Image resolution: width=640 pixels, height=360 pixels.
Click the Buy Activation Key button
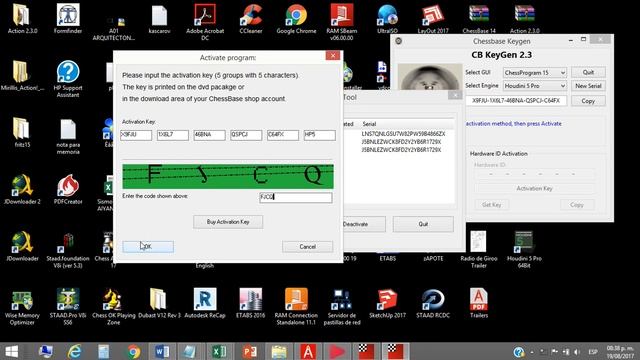click(x=228, y=222)
